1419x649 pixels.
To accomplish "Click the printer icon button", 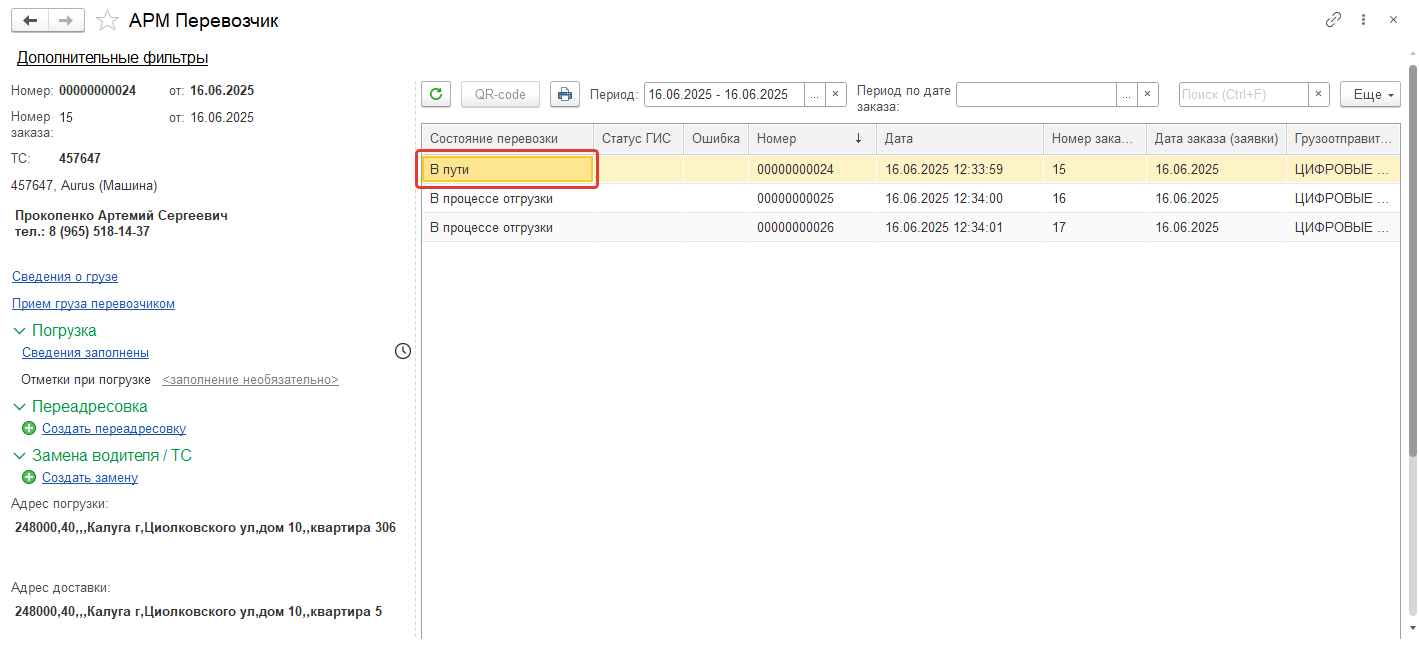I will pos(565,94).
